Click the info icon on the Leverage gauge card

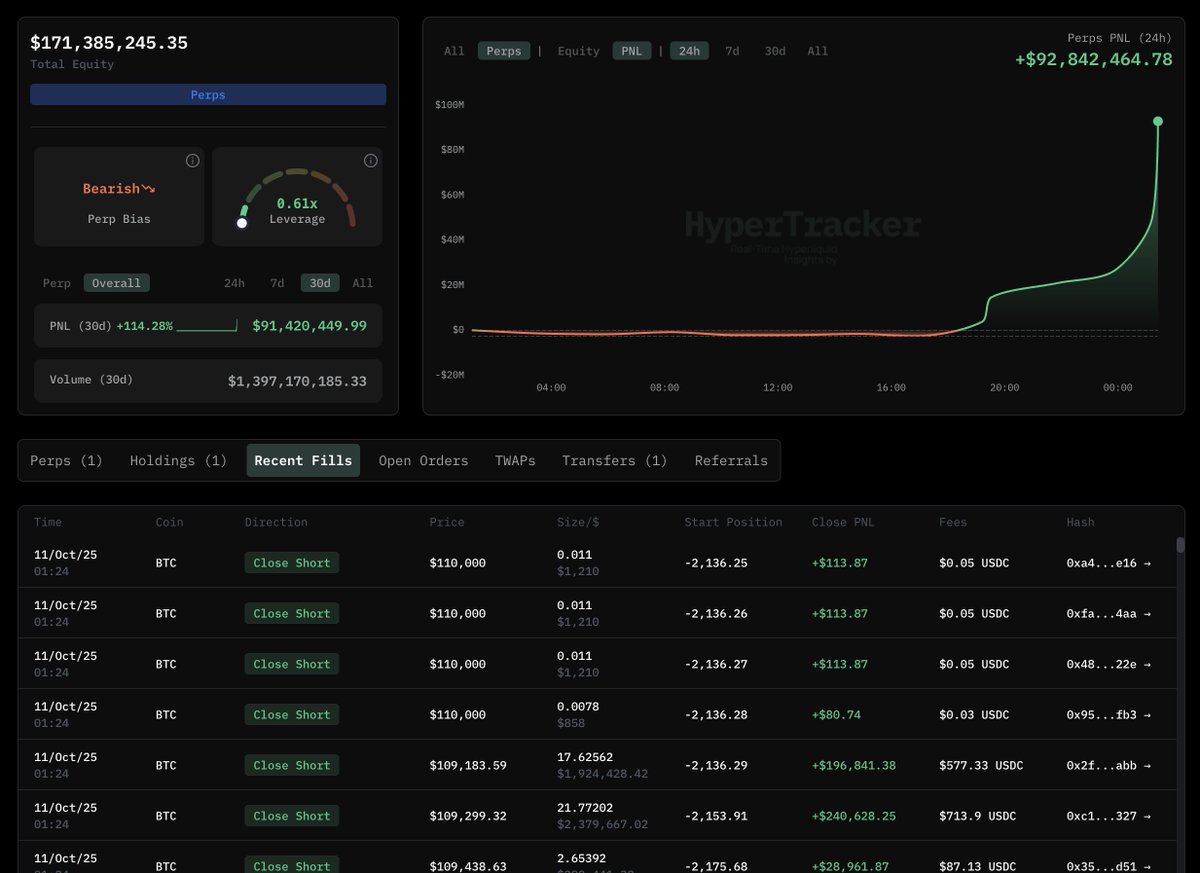coord(371,160)
